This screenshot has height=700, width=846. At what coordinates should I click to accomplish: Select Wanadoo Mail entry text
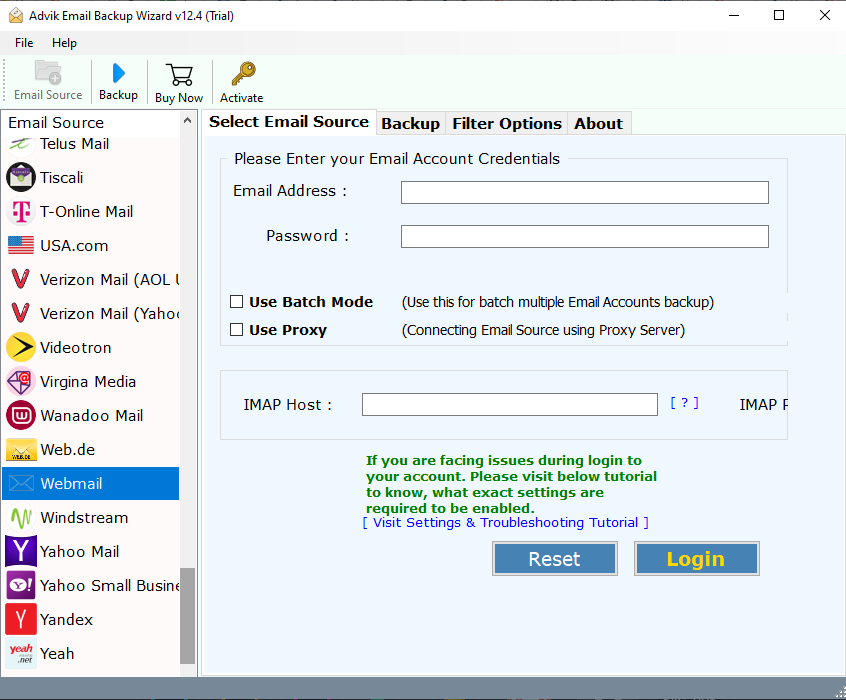point(92,416)
